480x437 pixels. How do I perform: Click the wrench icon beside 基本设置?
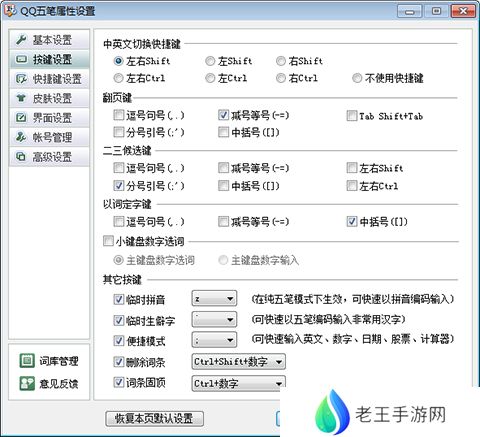(21, 40)
